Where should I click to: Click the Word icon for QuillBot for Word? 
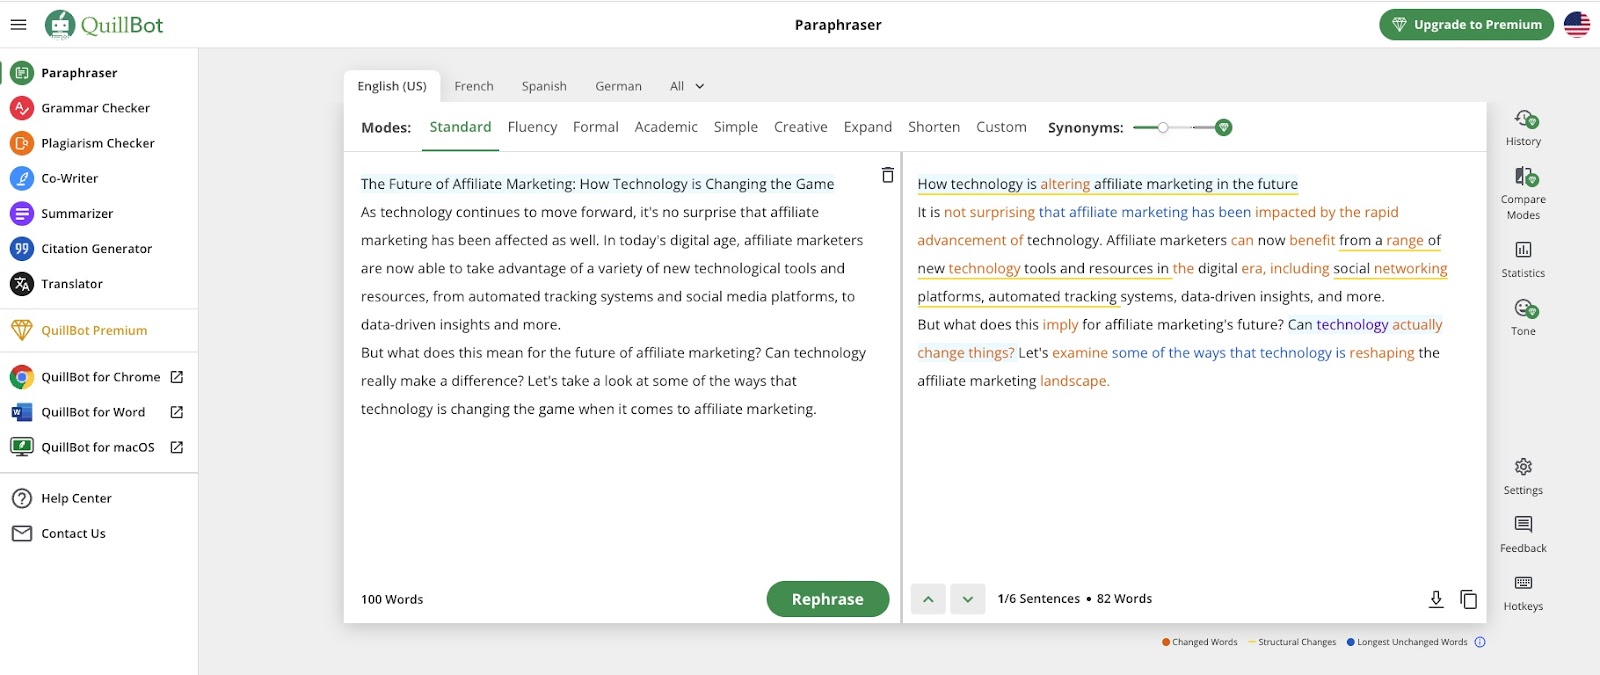pyautogui.click(x=22, y=412)
